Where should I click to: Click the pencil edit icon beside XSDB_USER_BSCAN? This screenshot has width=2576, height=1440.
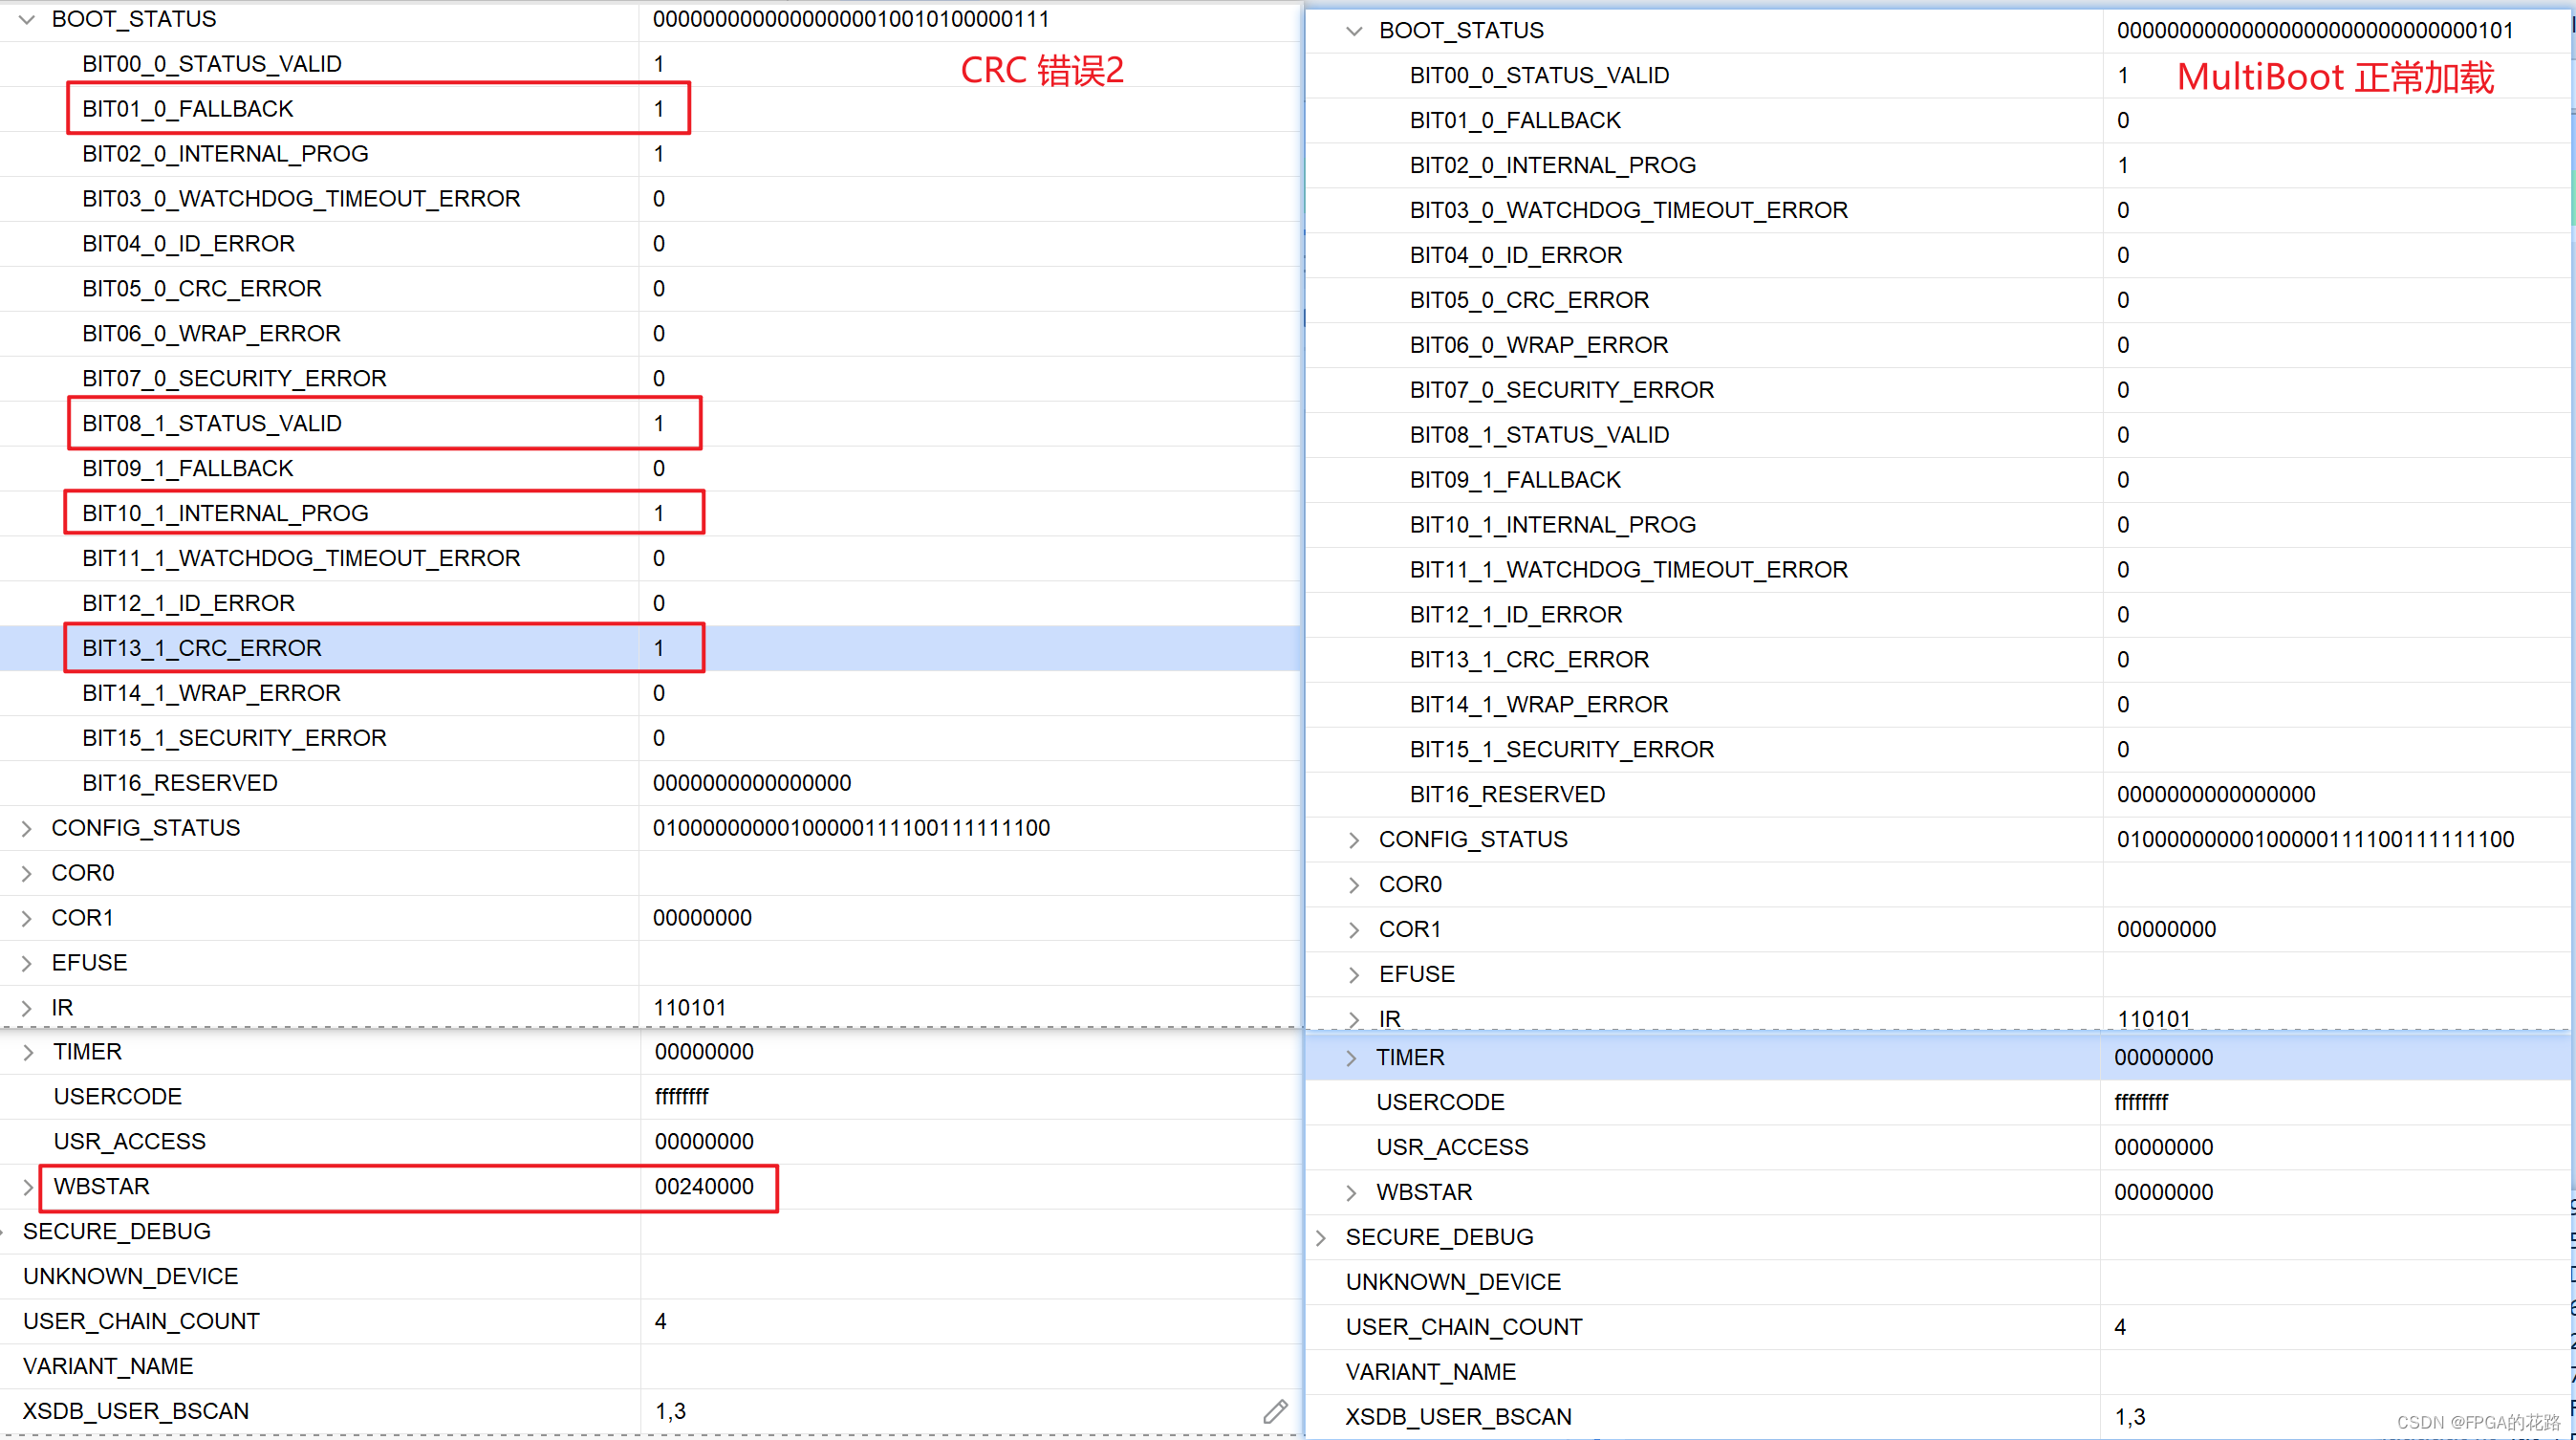tap(1274, 1411)
